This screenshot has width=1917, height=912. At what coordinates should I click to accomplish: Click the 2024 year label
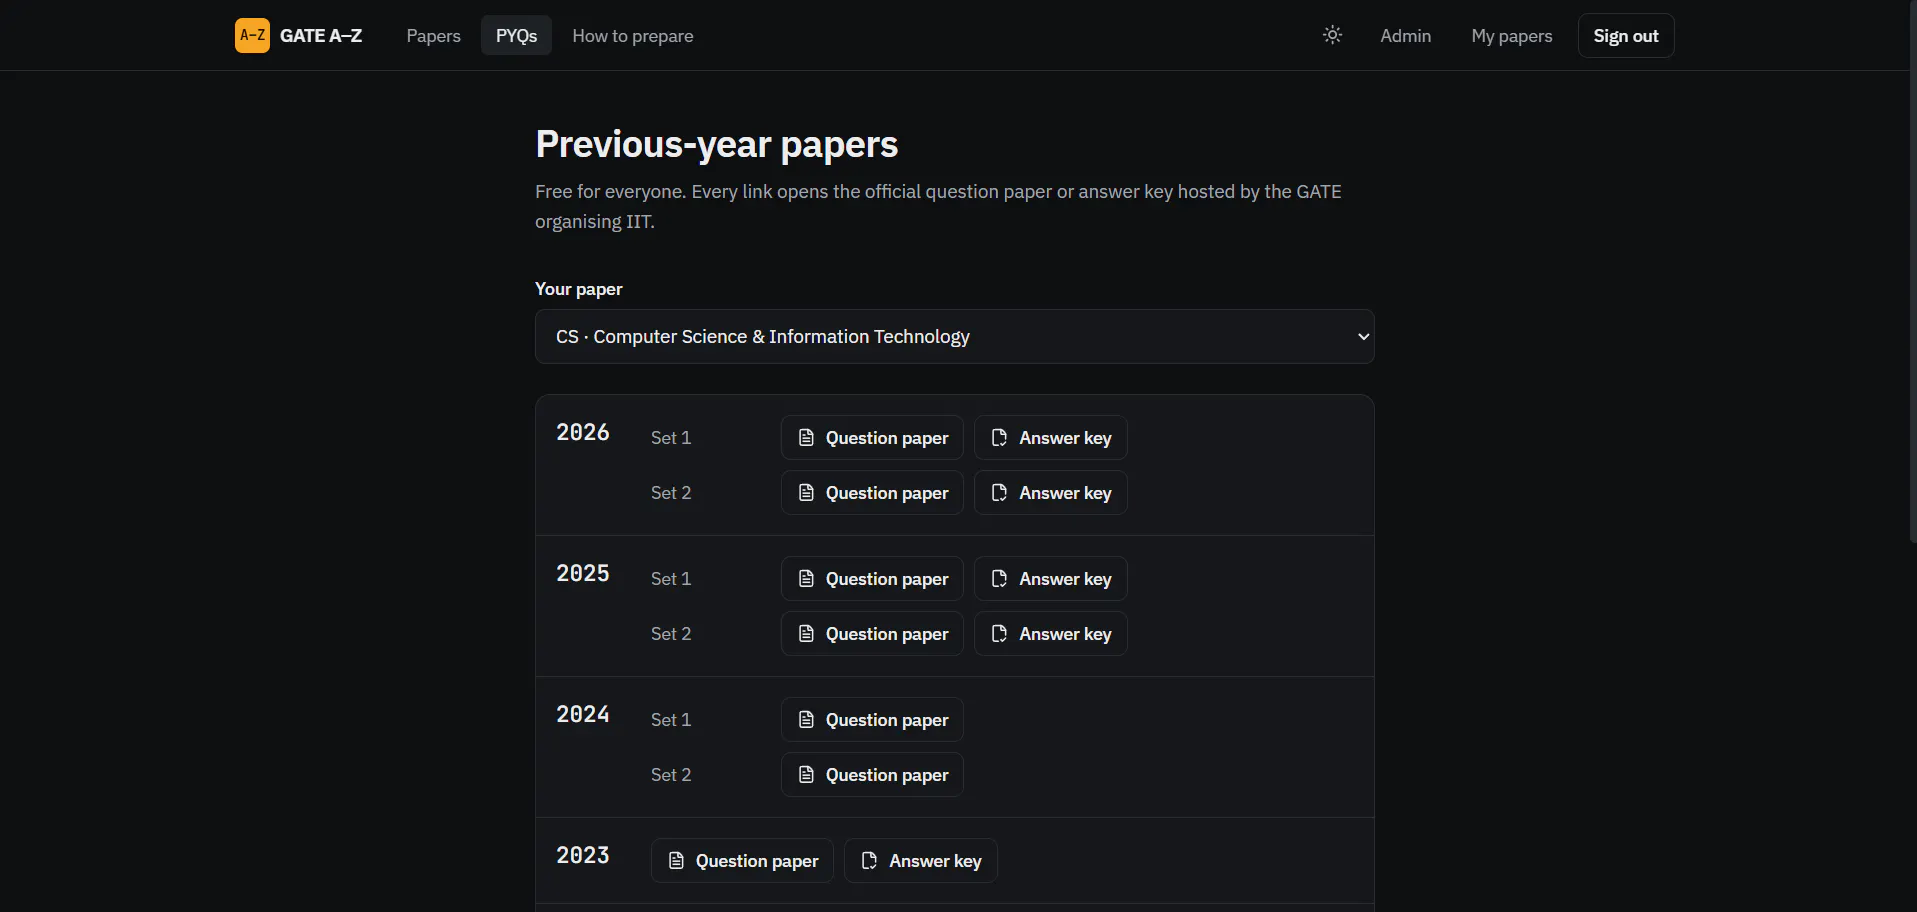582,714
